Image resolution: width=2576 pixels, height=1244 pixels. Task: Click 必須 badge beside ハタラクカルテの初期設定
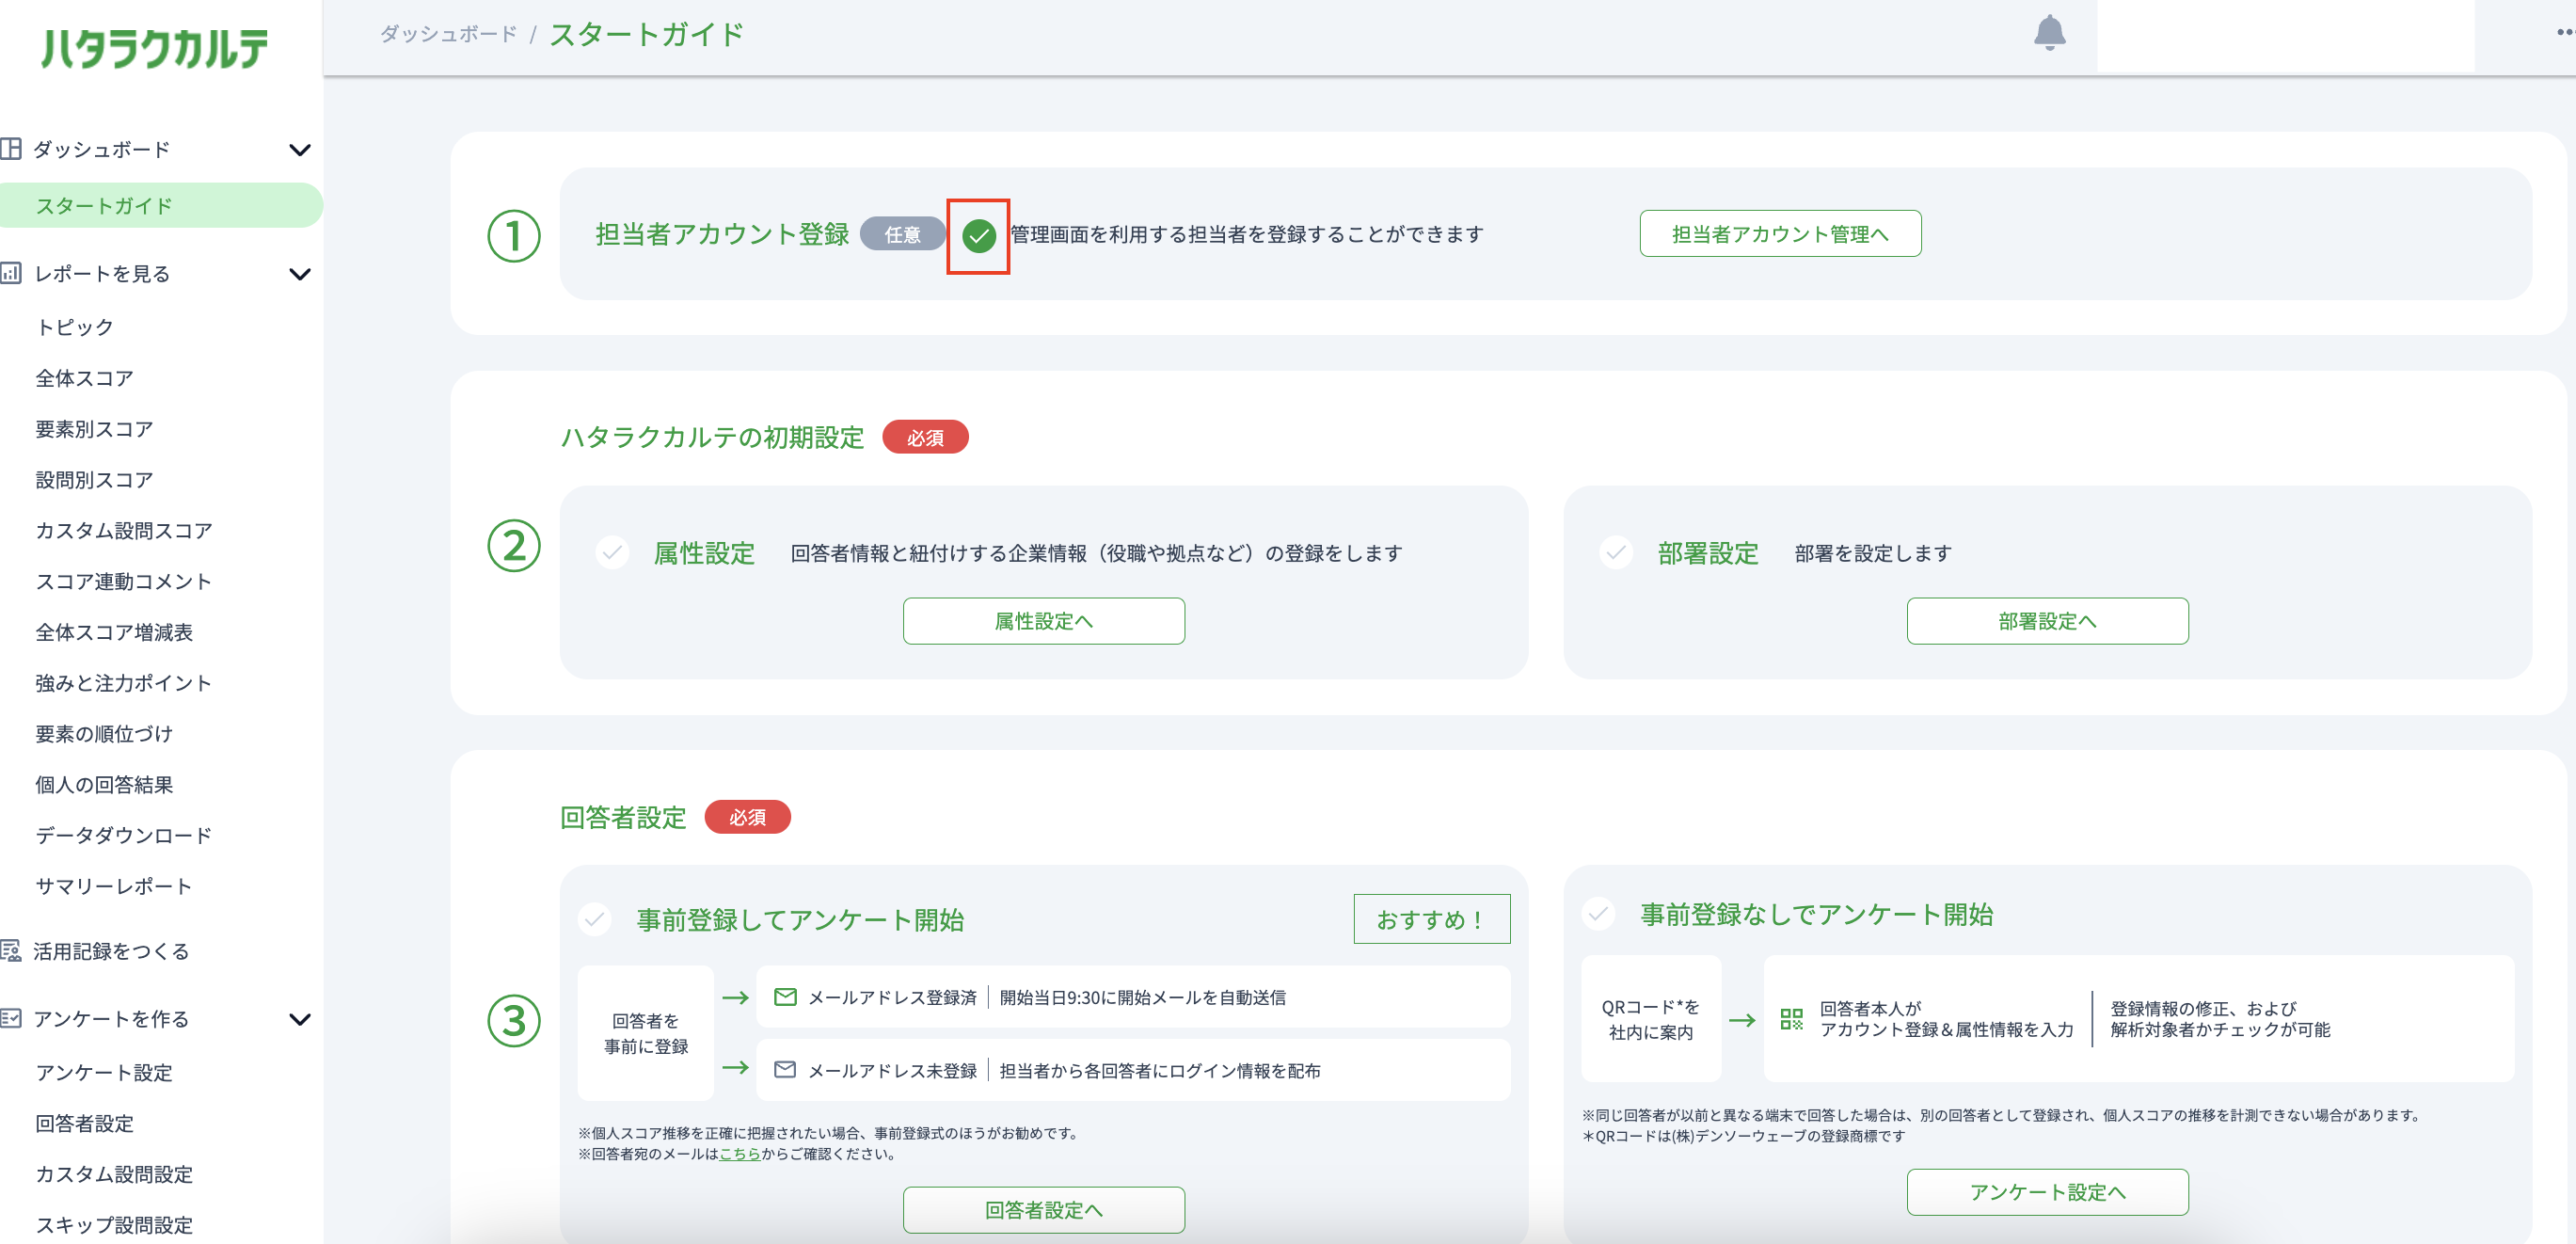click(x=925, y=437)
